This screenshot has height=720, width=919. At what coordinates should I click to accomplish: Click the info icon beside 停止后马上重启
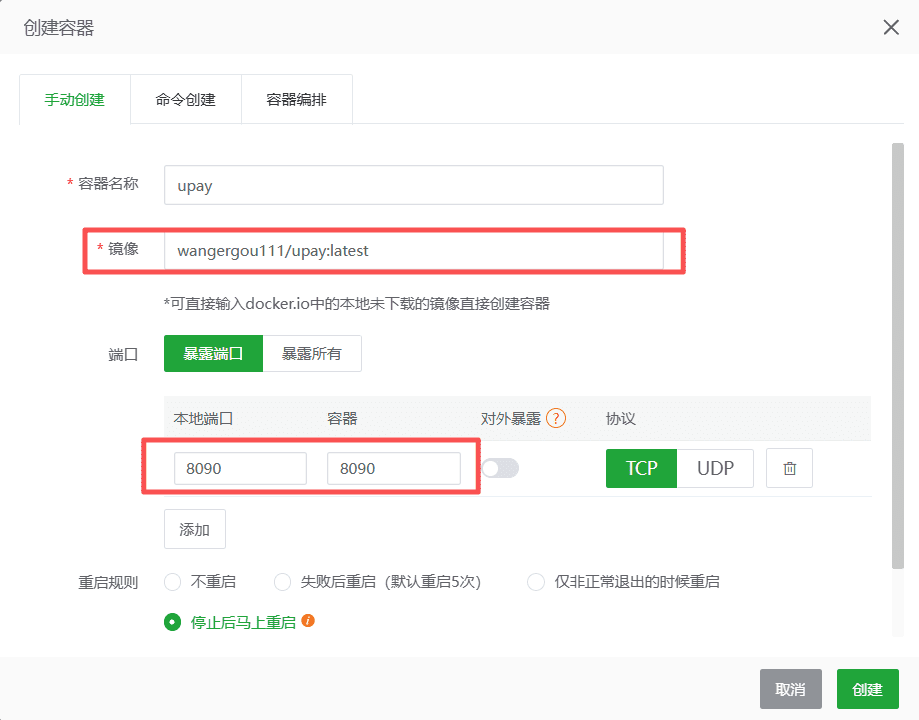(308, 620)
